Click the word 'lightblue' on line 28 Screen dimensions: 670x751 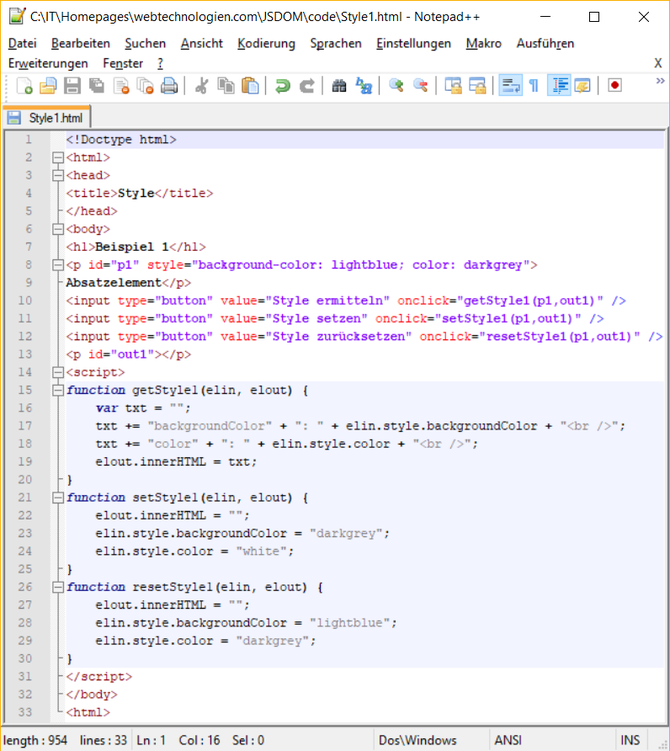[350, 623]
